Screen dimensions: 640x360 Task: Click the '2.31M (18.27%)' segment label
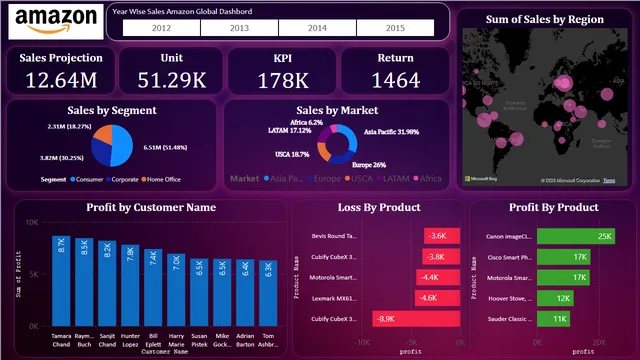[x=69, y=127]
